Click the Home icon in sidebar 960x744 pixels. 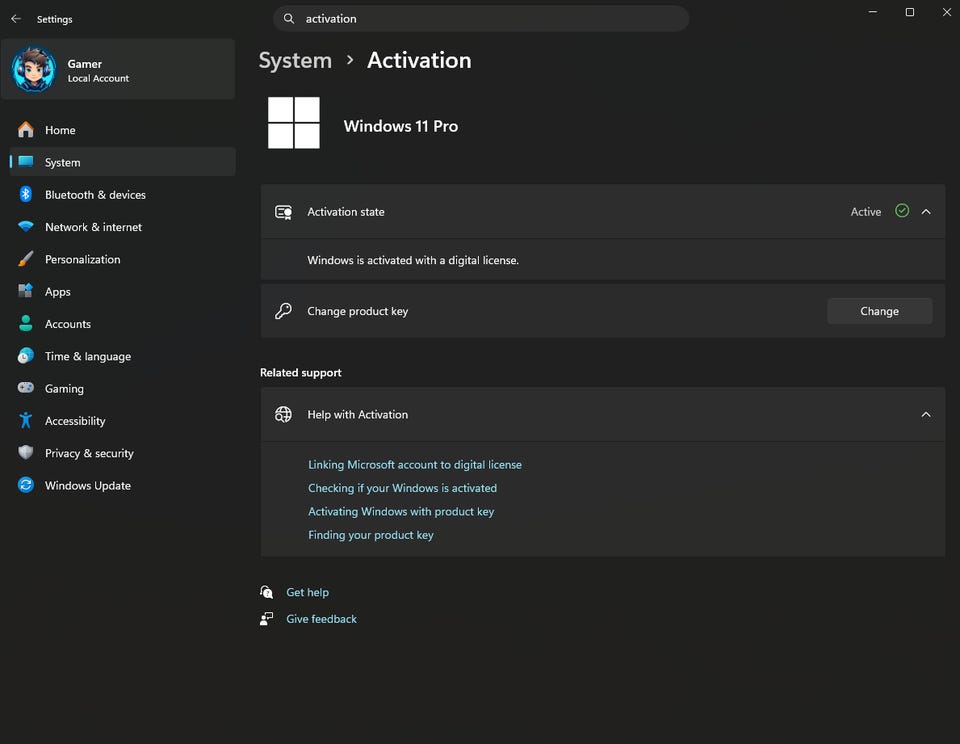26,130
